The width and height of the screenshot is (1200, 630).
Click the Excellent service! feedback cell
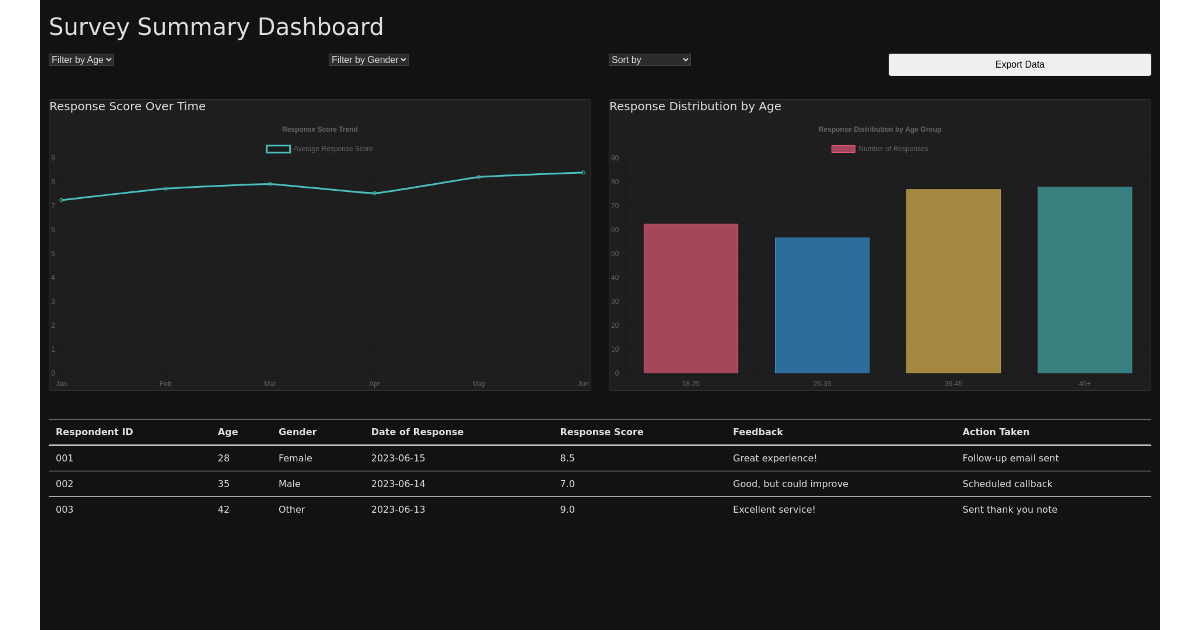(774, 510)
